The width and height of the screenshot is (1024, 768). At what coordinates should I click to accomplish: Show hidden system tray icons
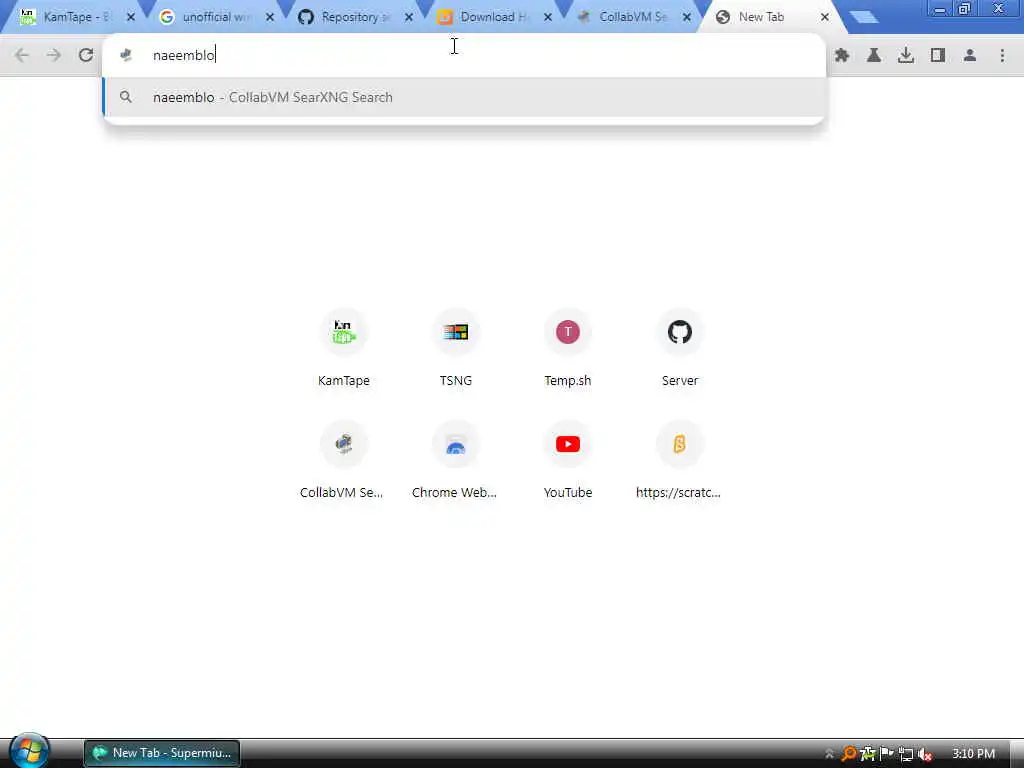(829, 754)
